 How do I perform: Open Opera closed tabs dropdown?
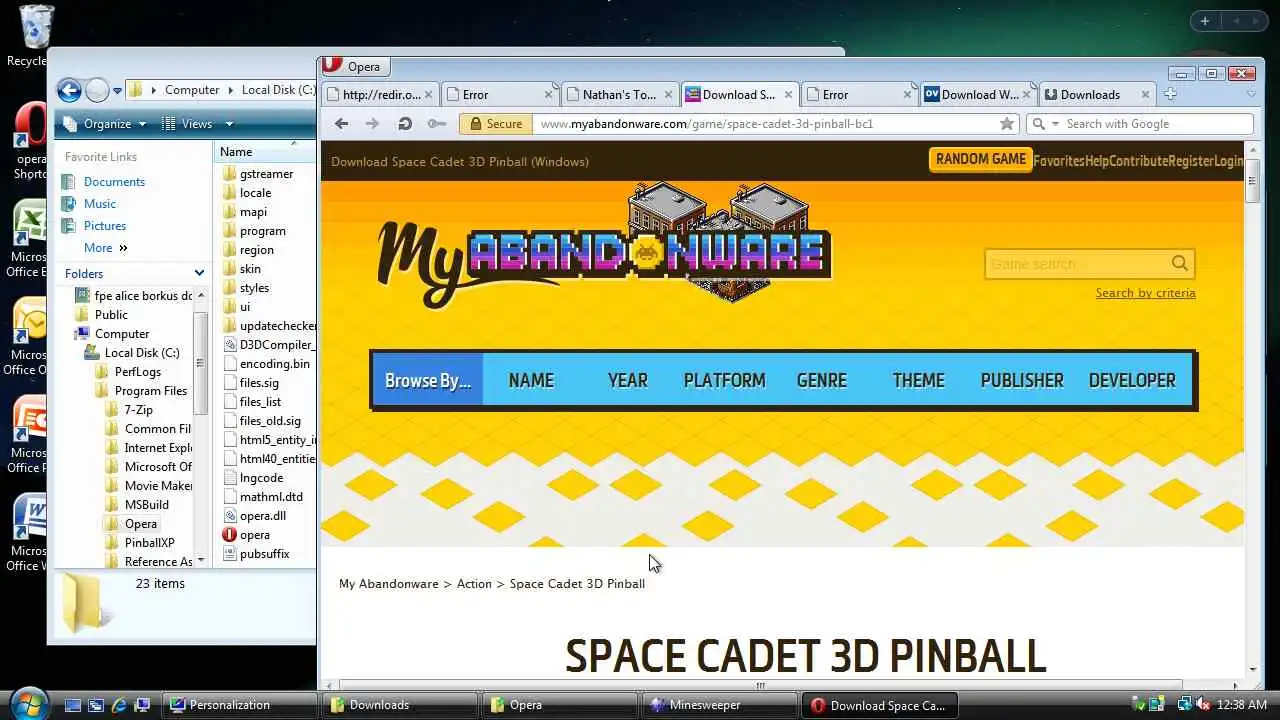(1250, 94)
